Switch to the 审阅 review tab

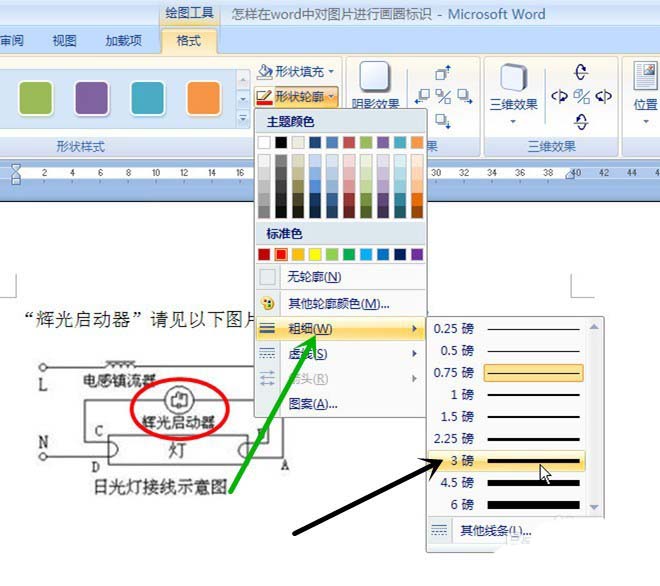tap(12, 40)
